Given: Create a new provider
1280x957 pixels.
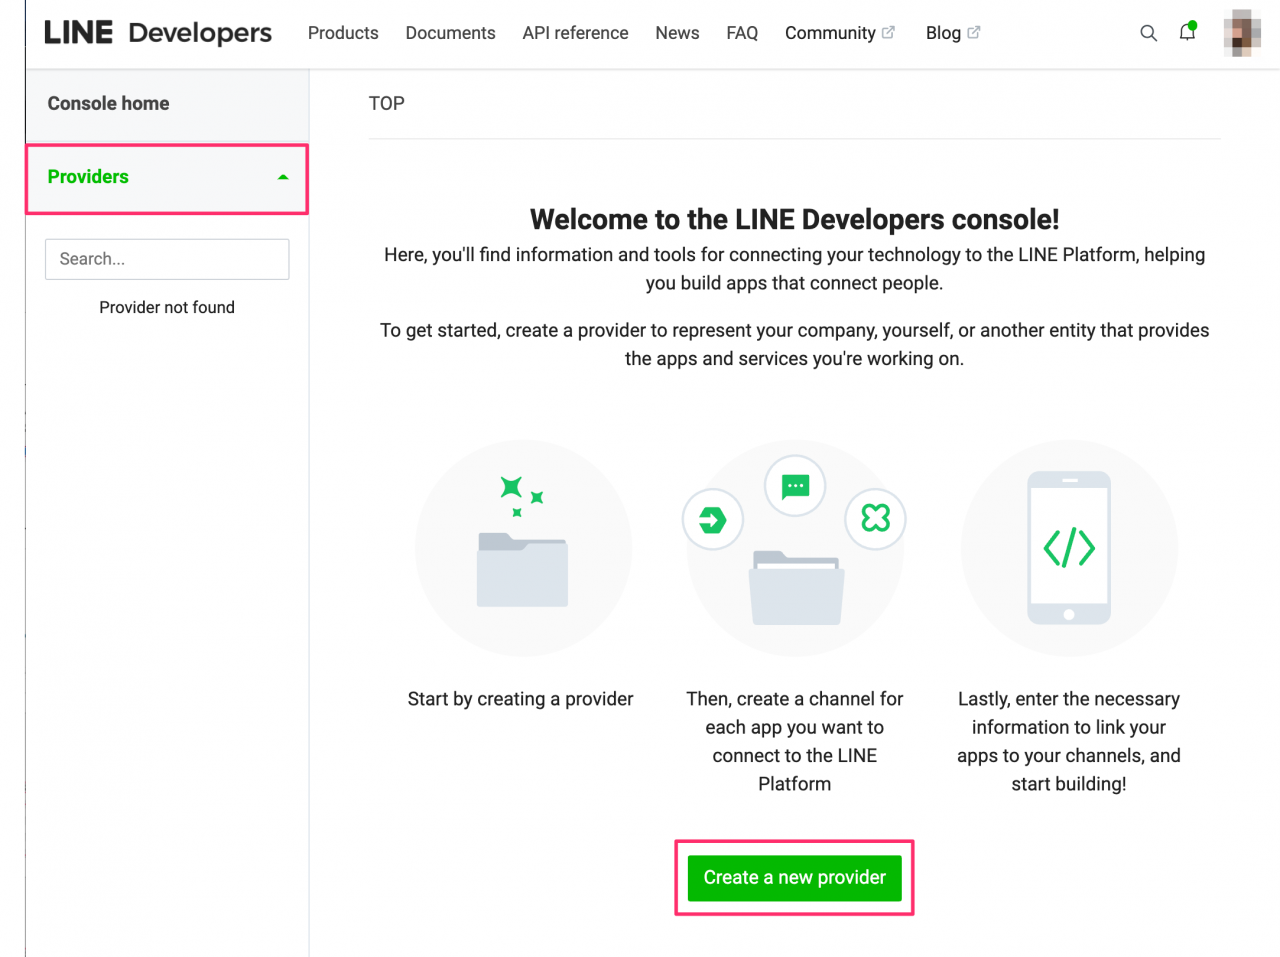Looking at the screenshot, I should (794, 877).
